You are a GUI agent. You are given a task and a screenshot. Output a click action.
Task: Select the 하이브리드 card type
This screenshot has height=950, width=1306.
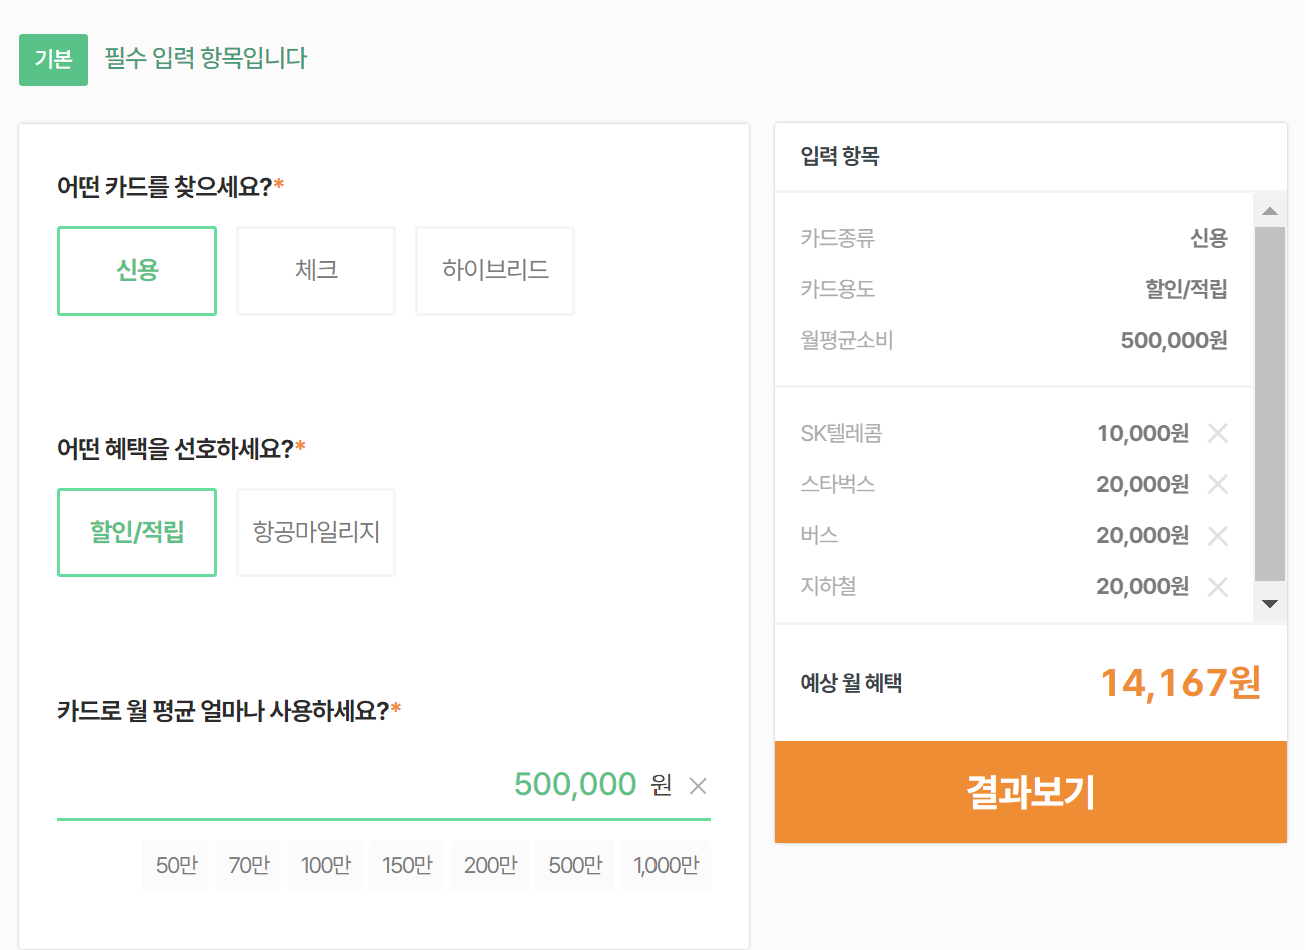pos(494,270)
